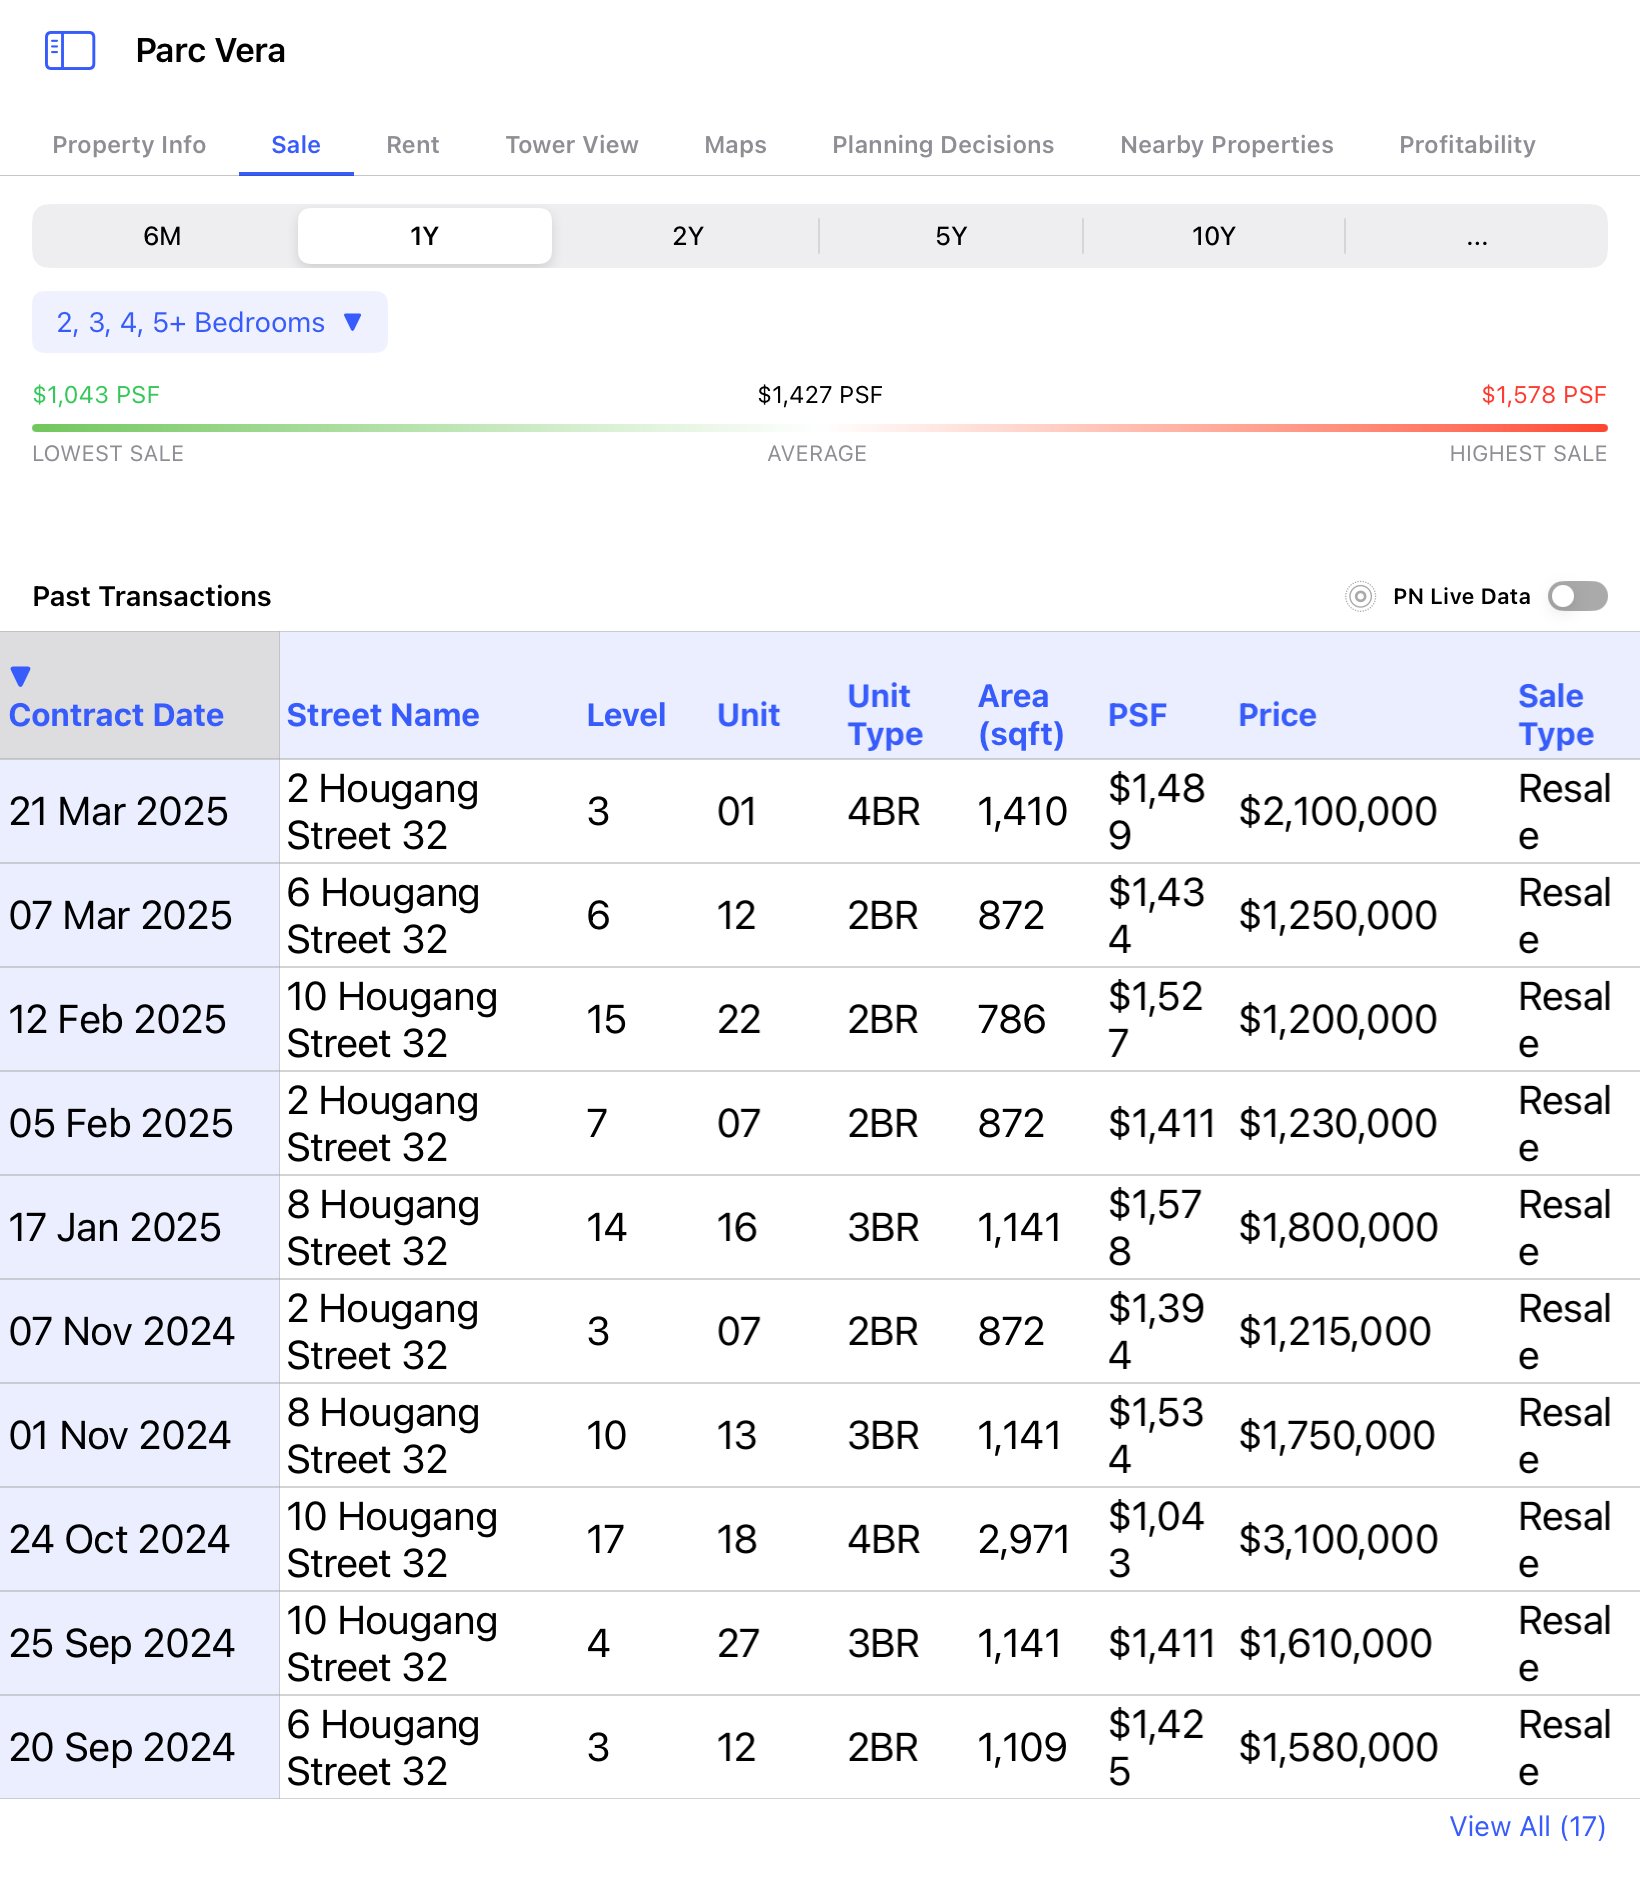1640x1901 pixels.
Task: Open the Tower View tab
Action: pyautogui.click(x=571, y=145)
